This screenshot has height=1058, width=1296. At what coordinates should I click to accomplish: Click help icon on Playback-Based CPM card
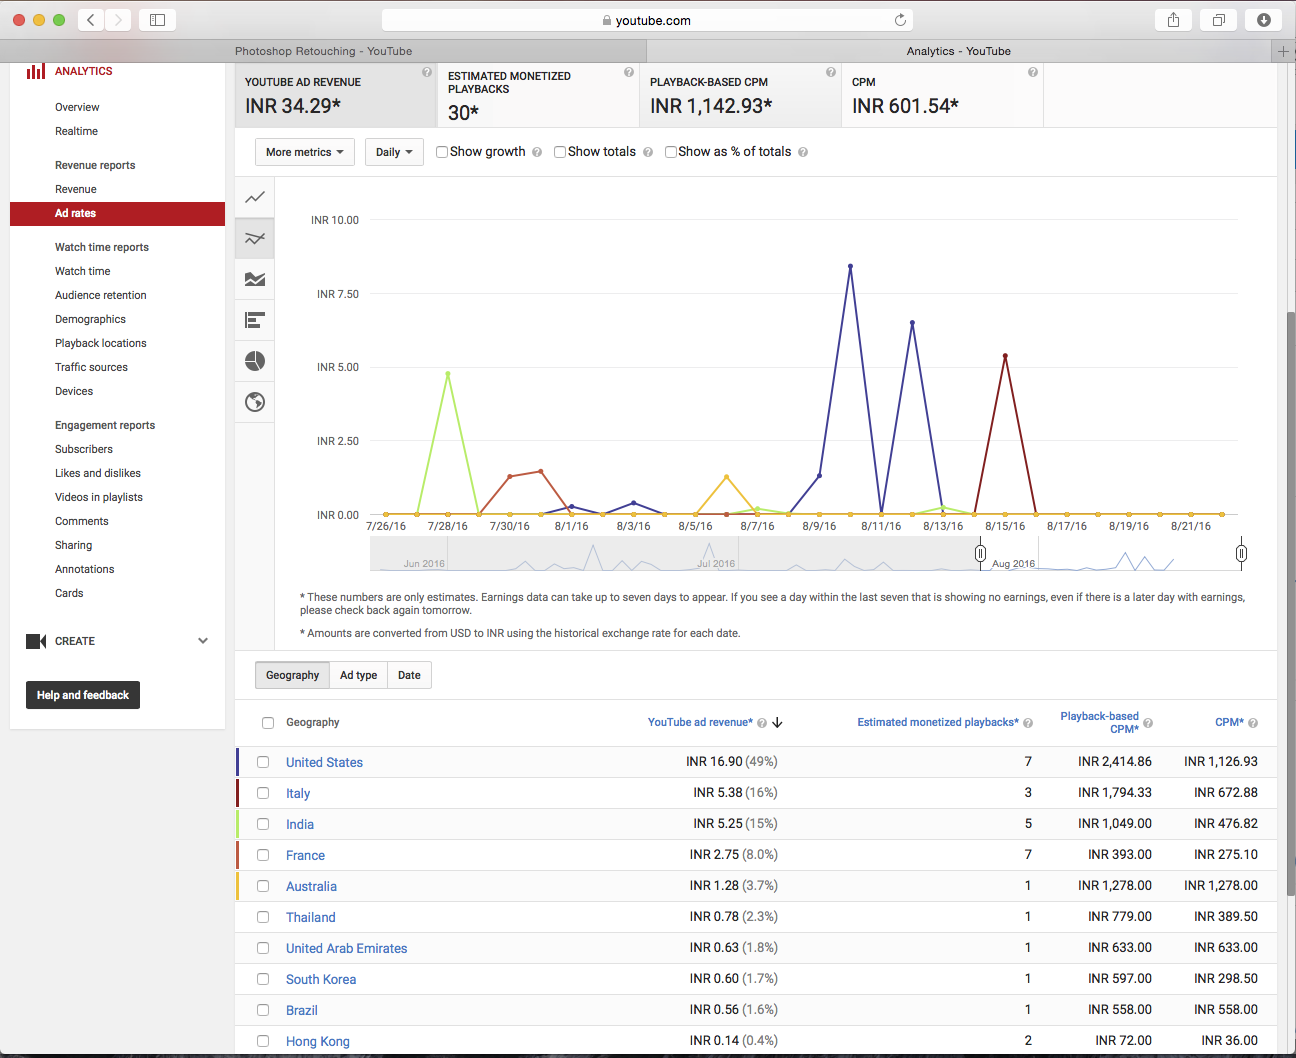pyautogui.click(x=831, y=72)
